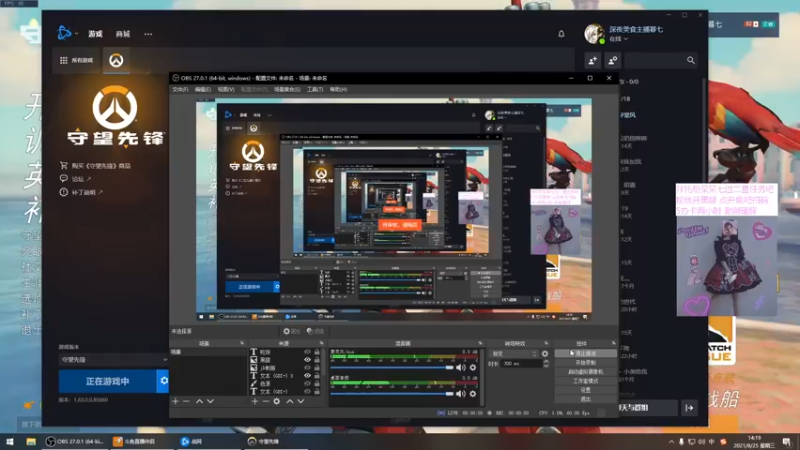Toggle the lock on bottom 文本 (GDI+) source
Image resolution: width=800 pixels, height=450 pixels.
317,391
